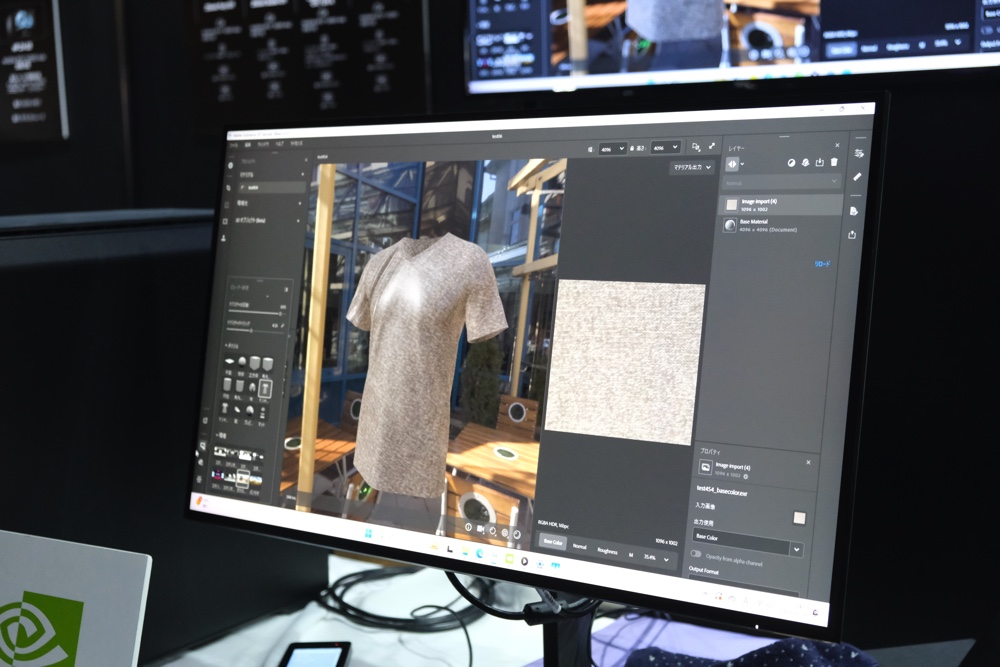Click the ruler icon in right sidebar
Image resolution: width=1000 pixels, height=667 pixels.
point(856,177)
